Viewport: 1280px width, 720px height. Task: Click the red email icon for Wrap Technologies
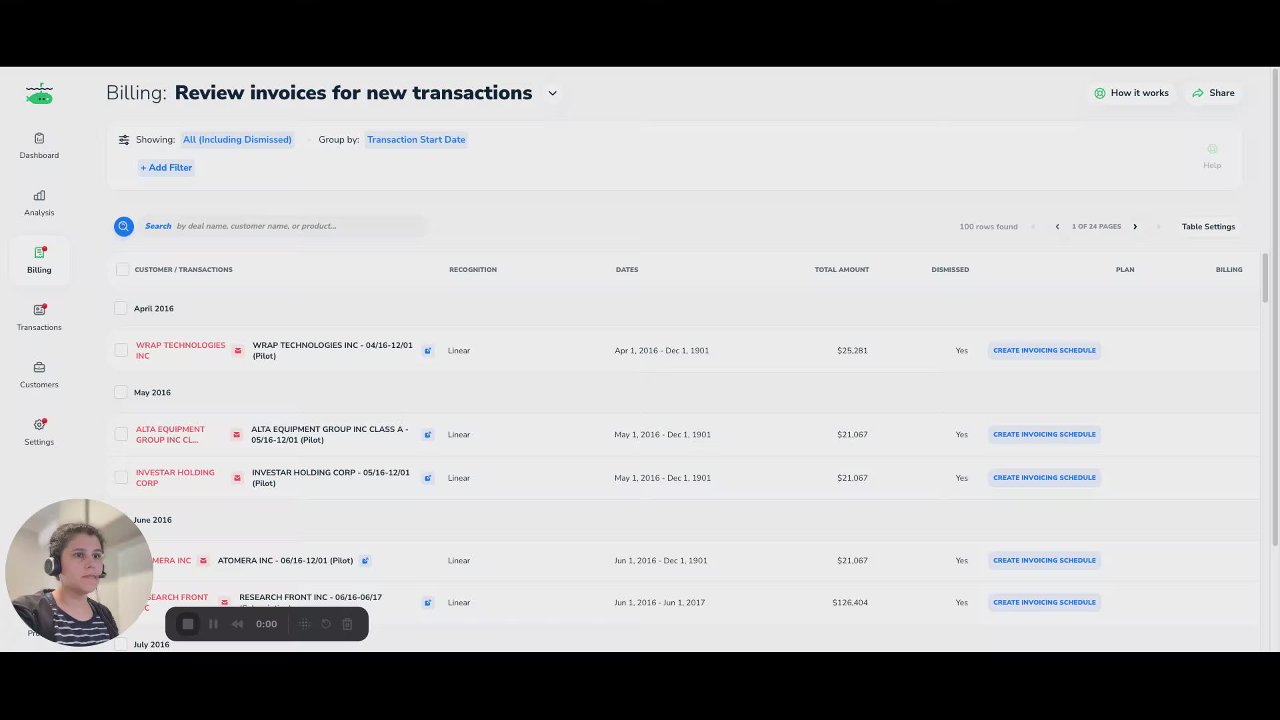pyautogui.click(x=238, y=351)
